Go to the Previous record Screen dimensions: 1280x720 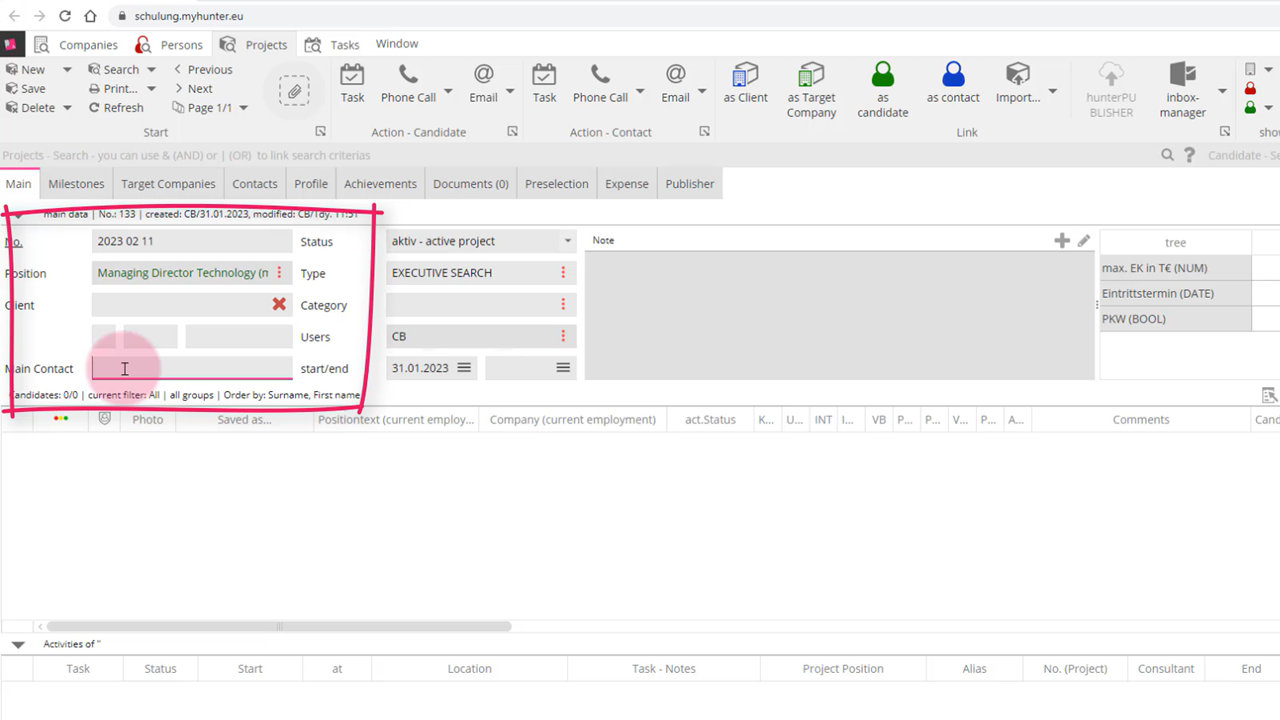(x=203, y=69)
